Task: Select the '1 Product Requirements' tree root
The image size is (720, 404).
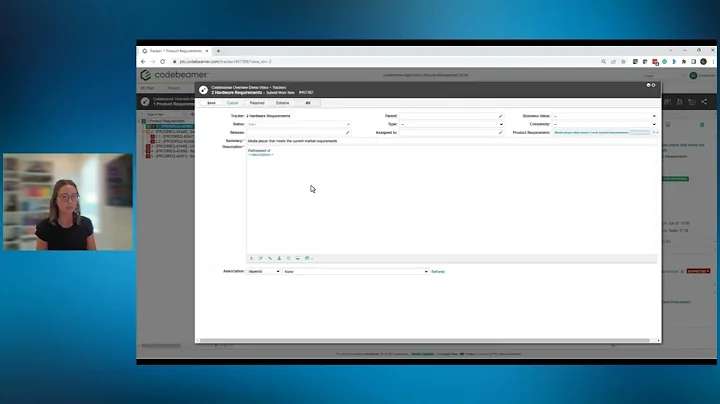Action: click(x=166, y=121)
